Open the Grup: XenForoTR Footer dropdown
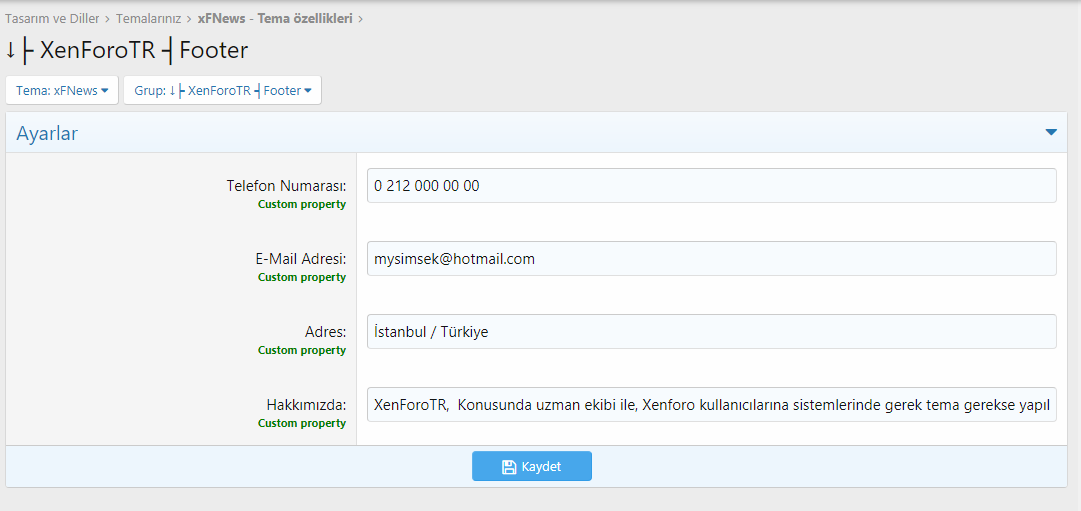The image size is (1081, 511). click(223, 90)
